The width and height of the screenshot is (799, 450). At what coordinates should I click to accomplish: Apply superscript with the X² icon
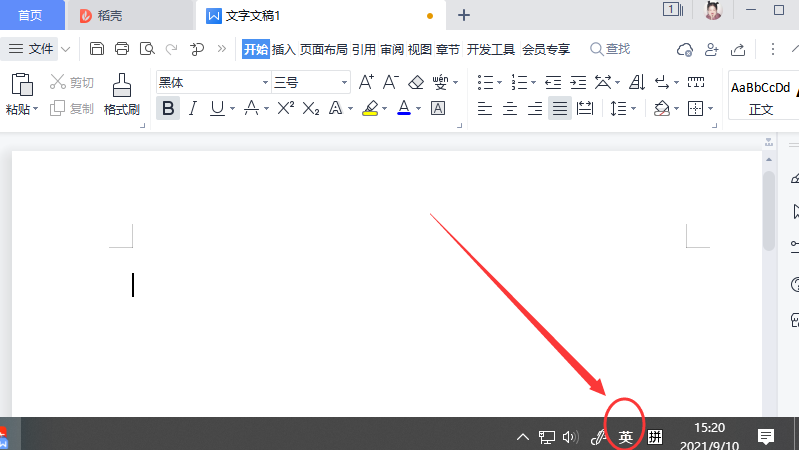click(285, 108)
